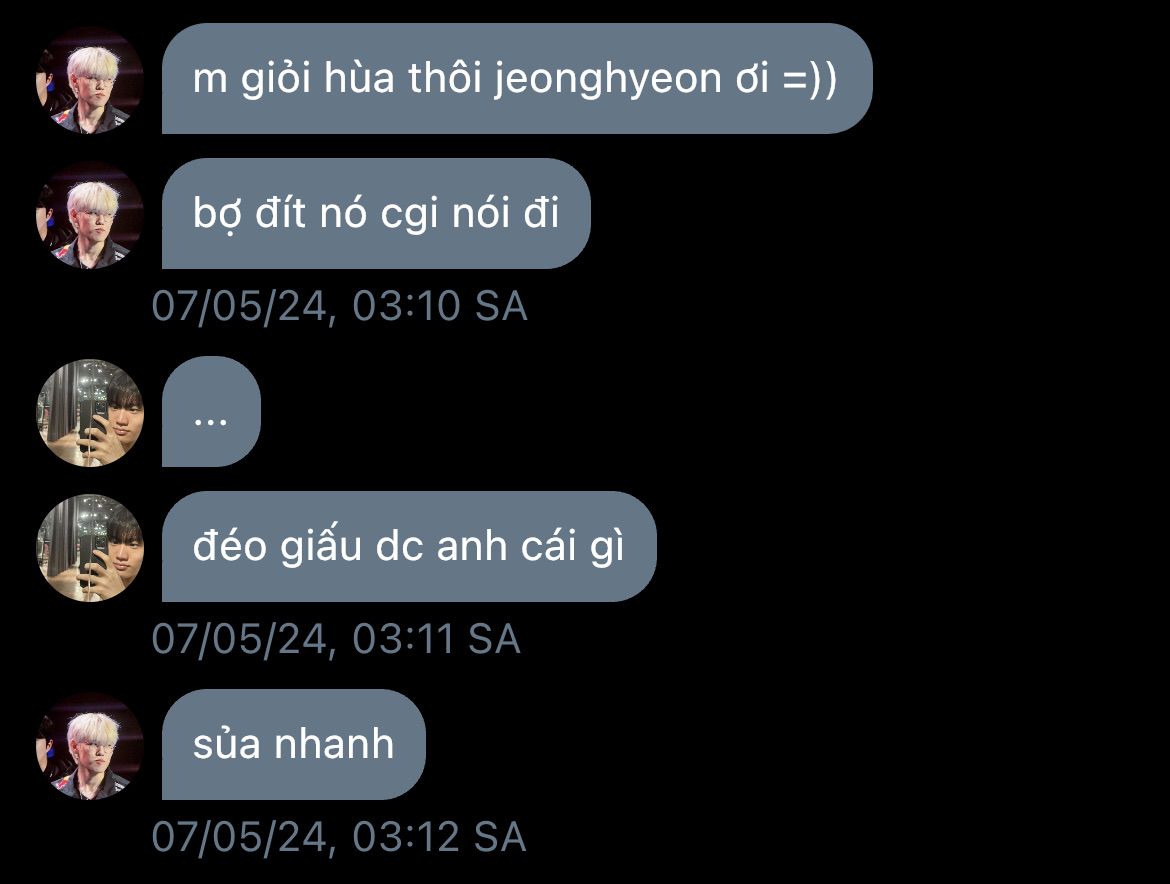Tap the 03:12 SA timestamp
1170x884 pixels.
point(339,837)
